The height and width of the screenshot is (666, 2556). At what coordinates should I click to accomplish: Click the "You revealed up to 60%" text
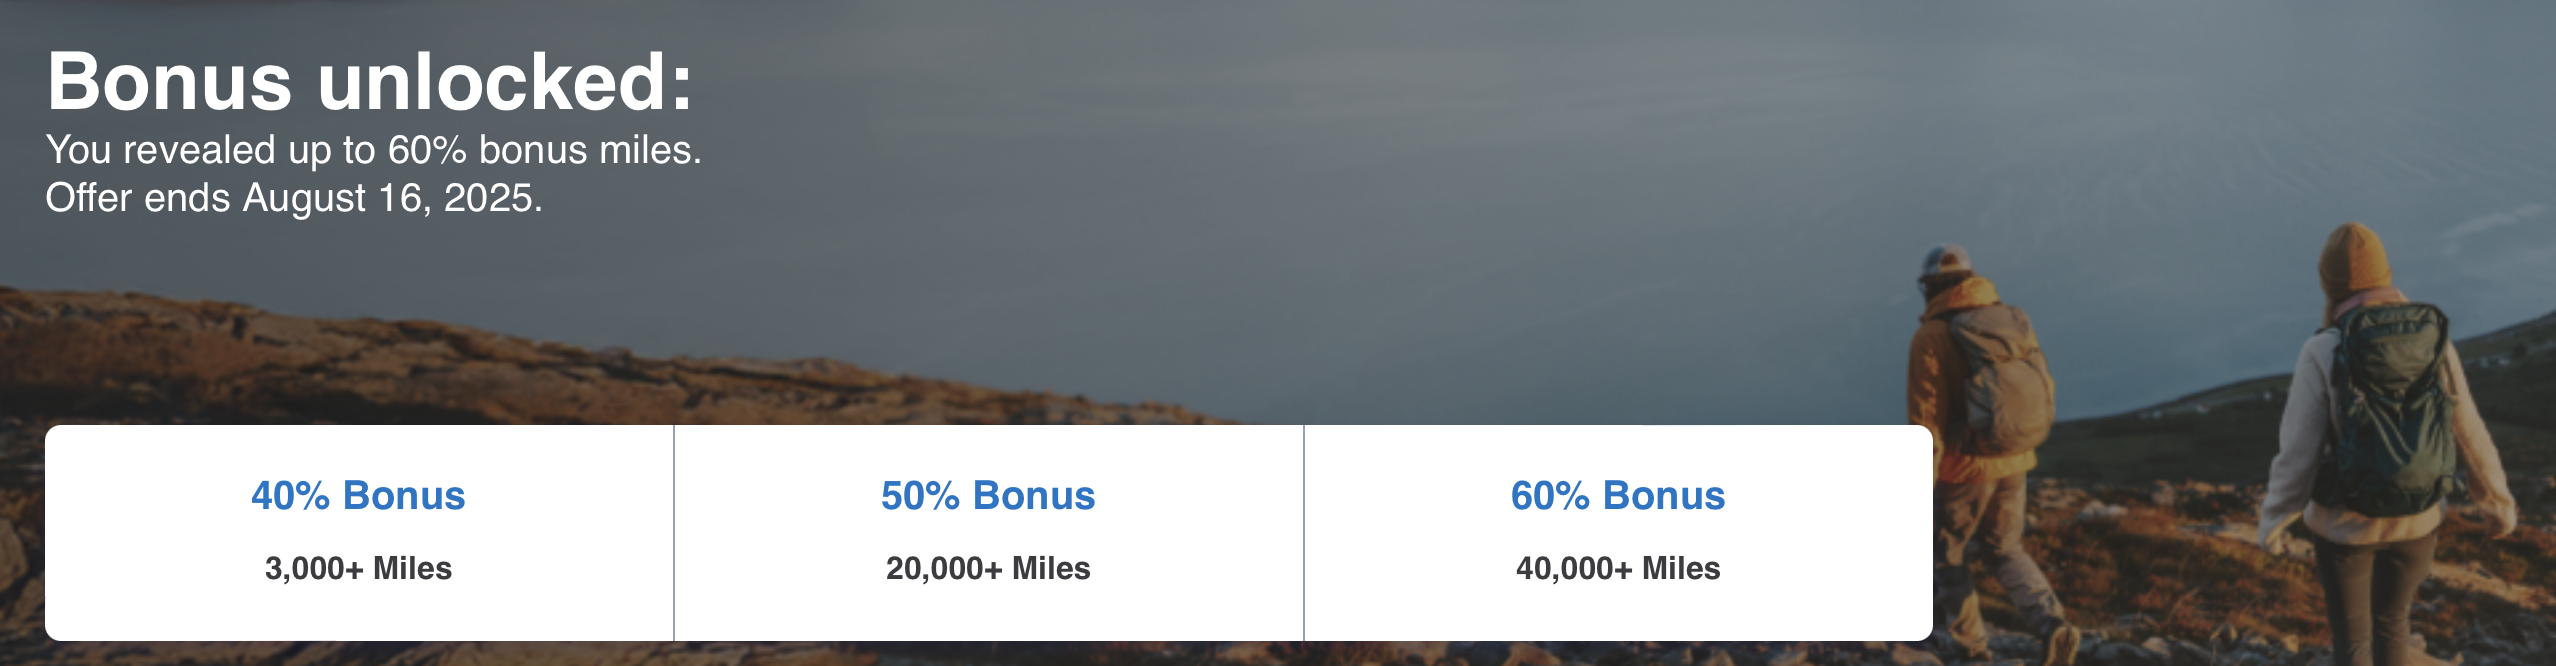point(373,150)
